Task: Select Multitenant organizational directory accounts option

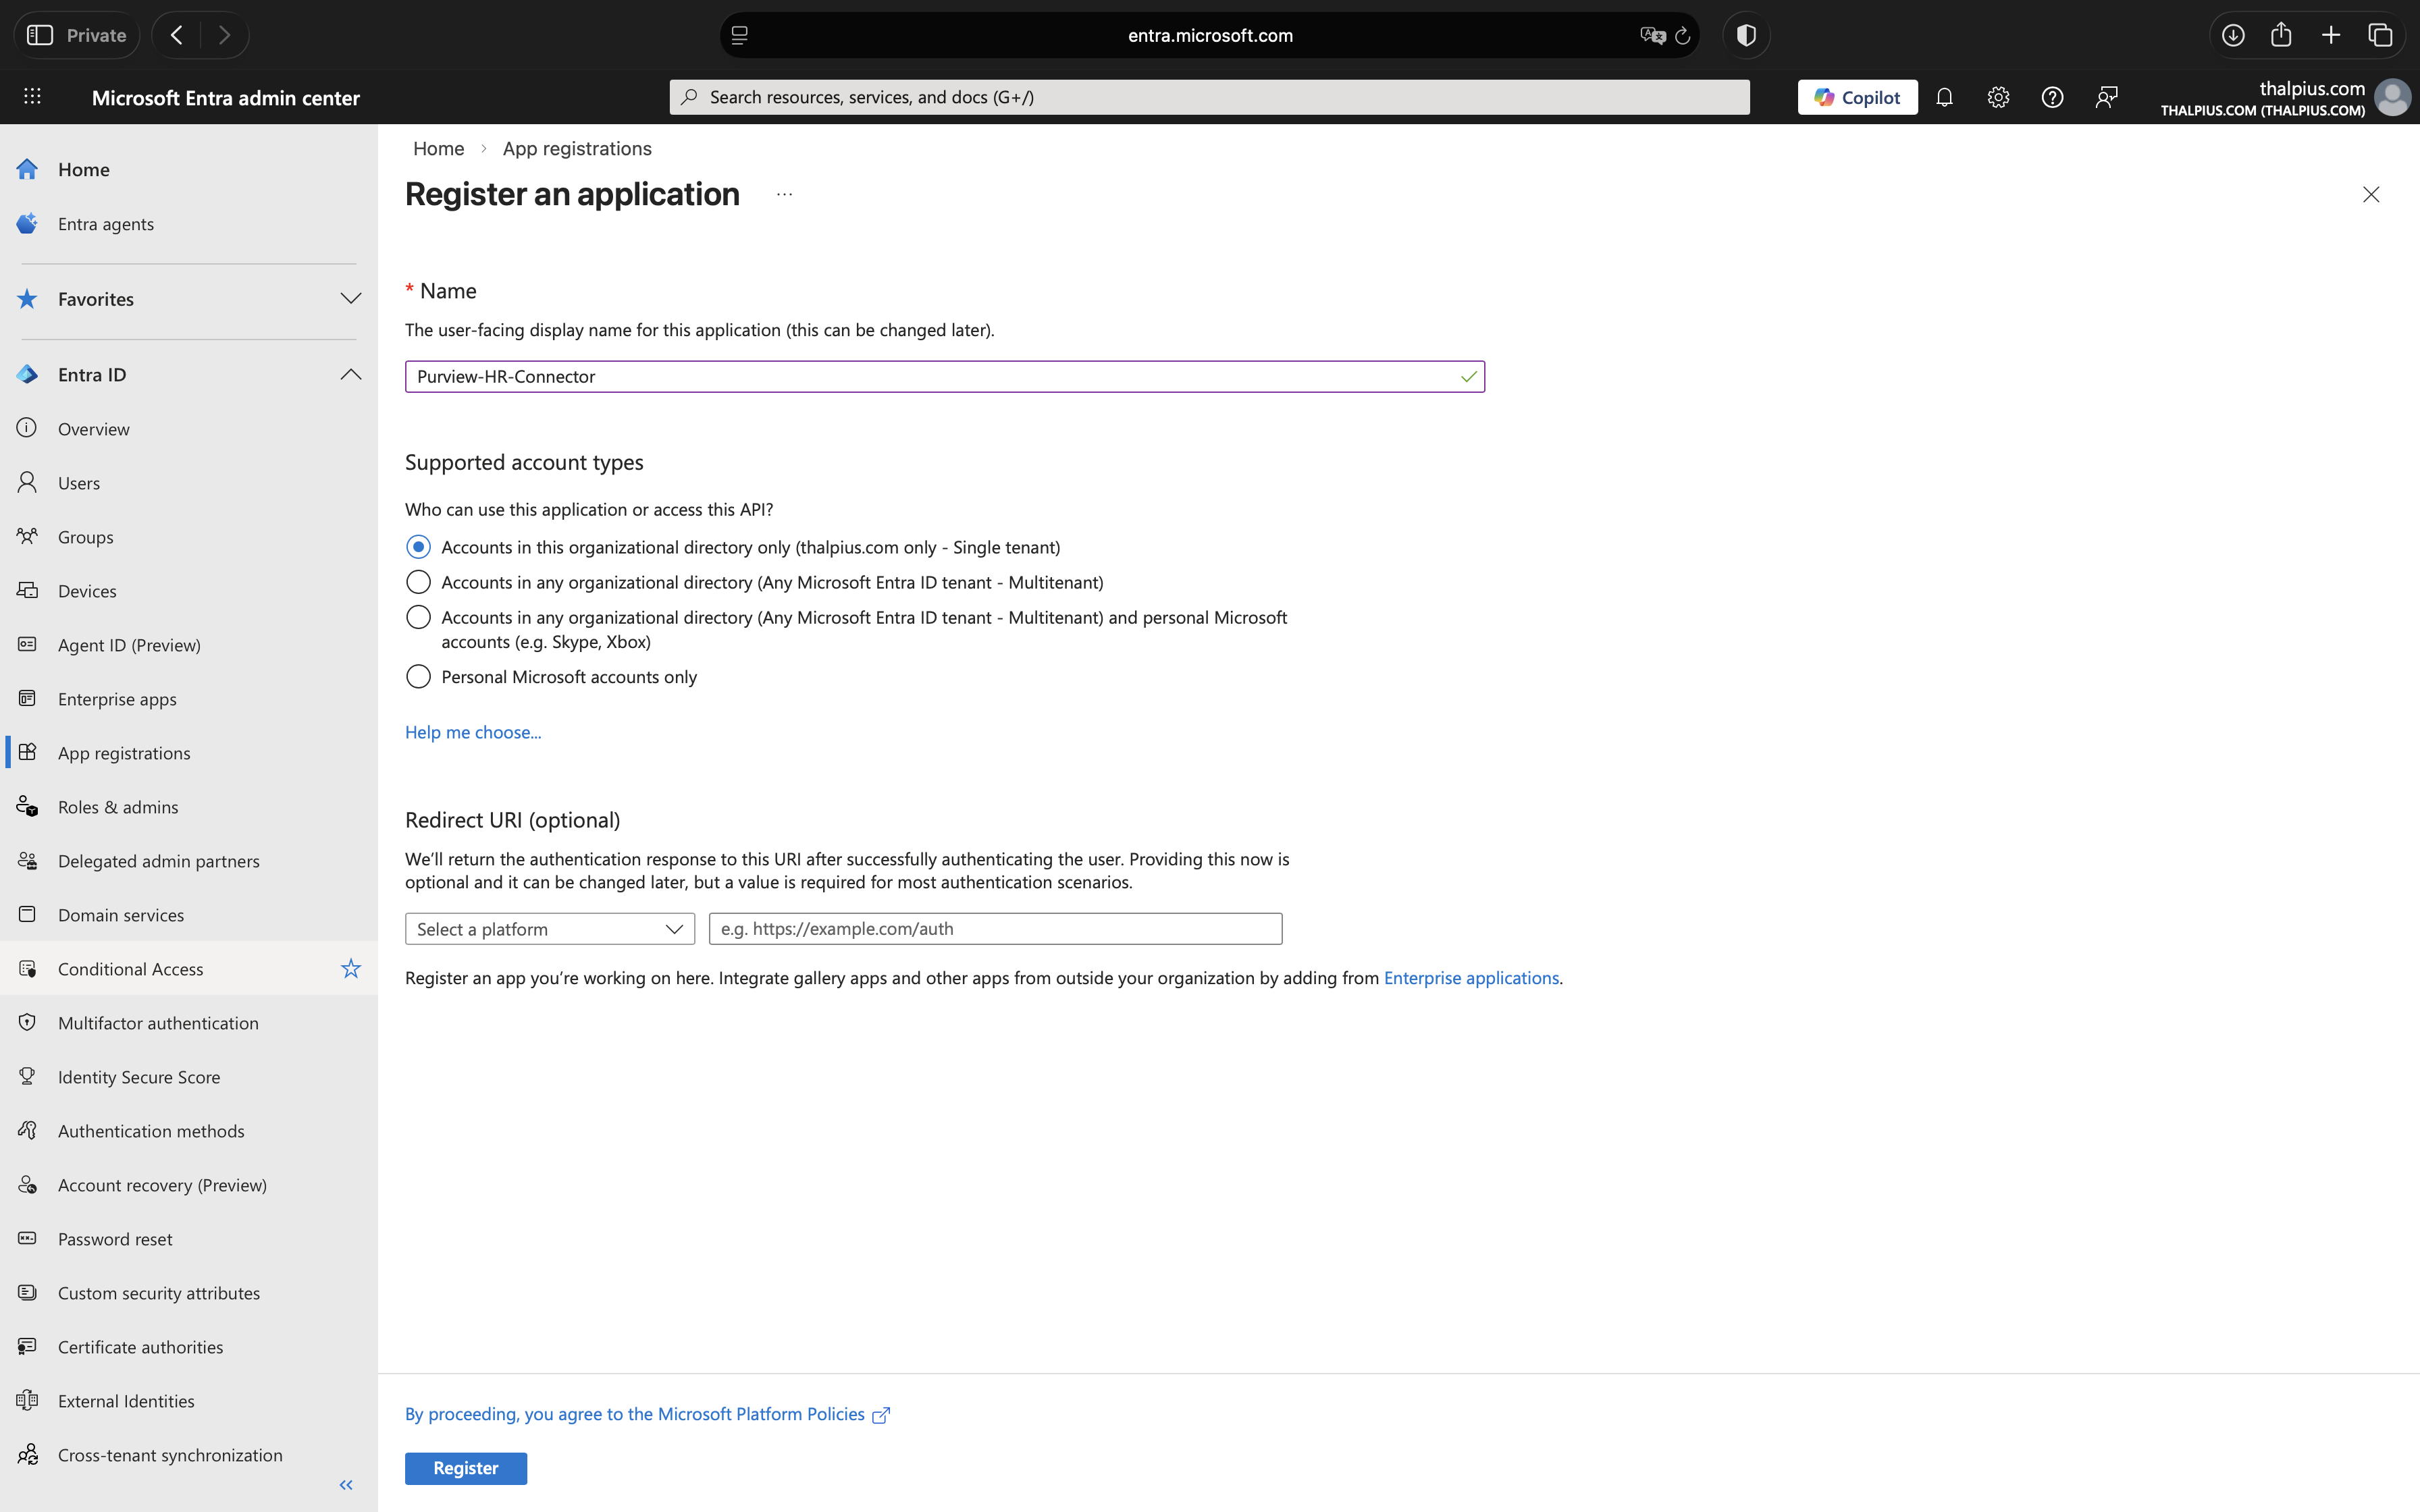Action: click(418, 582)
